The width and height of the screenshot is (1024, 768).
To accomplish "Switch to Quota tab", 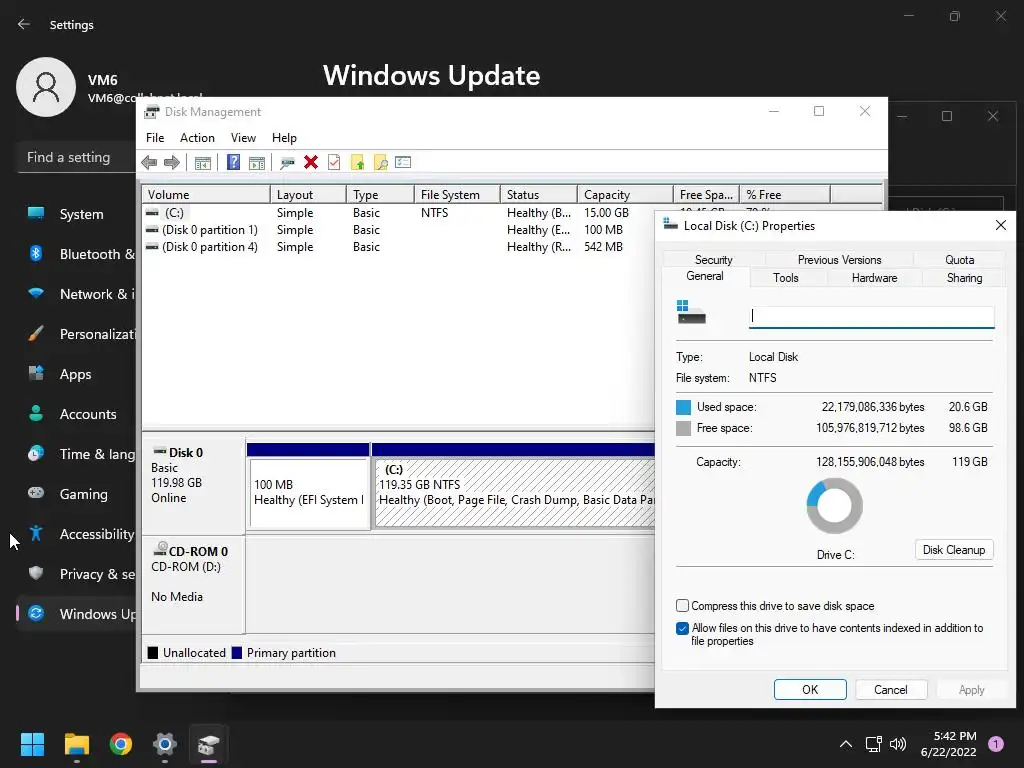I will click(x=959, y=259).
